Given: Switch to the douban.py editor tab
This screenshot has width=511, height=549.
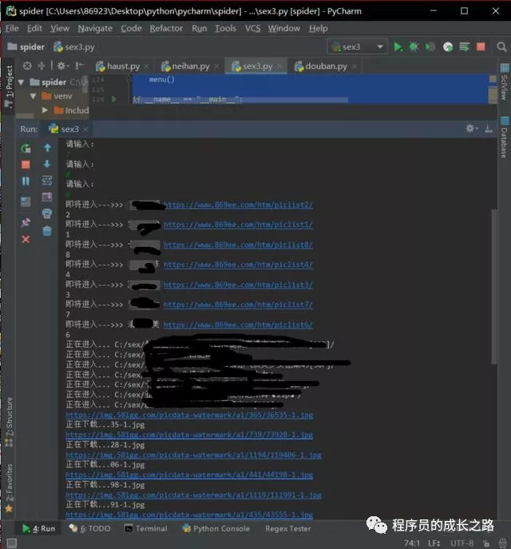Looking at the screenshot, I should point(326,66).
